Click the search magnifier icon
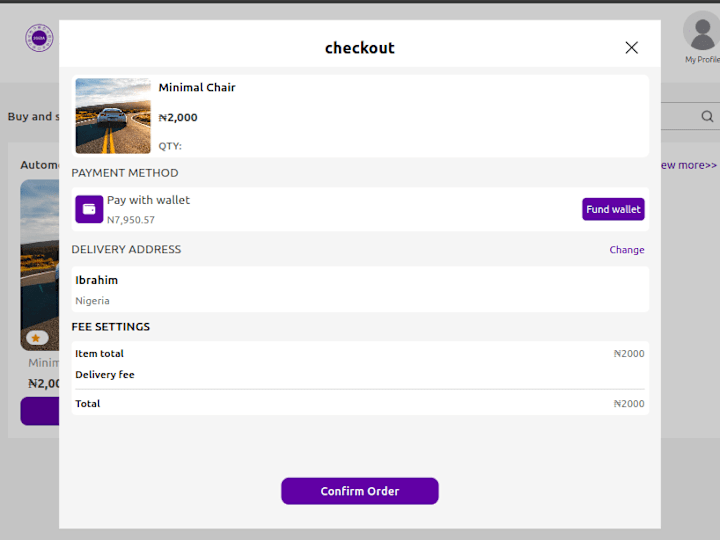 tap(707, 117)
